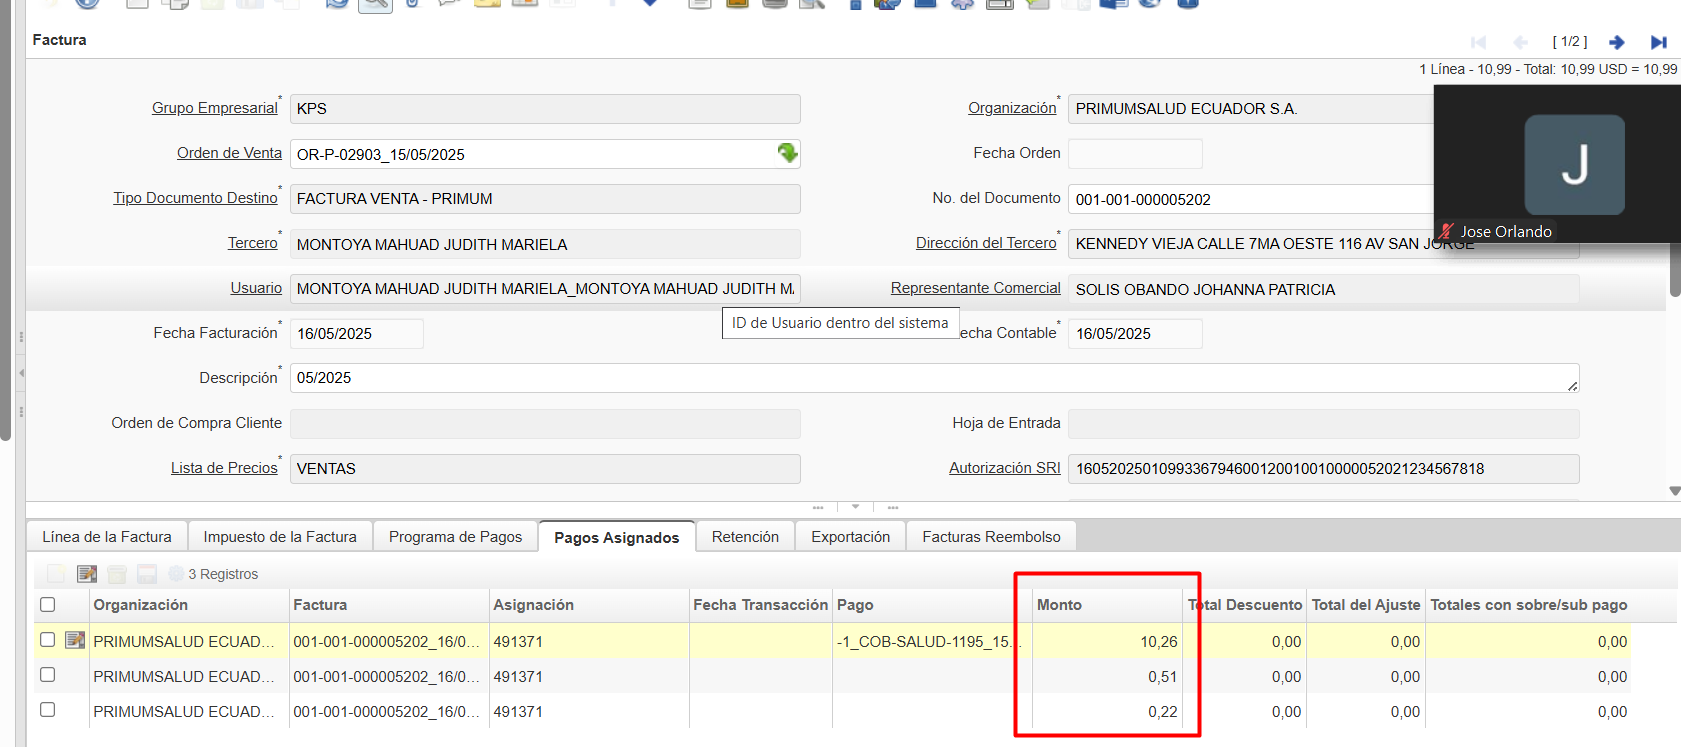Follow the Tercero field label link

pos(252,243)
